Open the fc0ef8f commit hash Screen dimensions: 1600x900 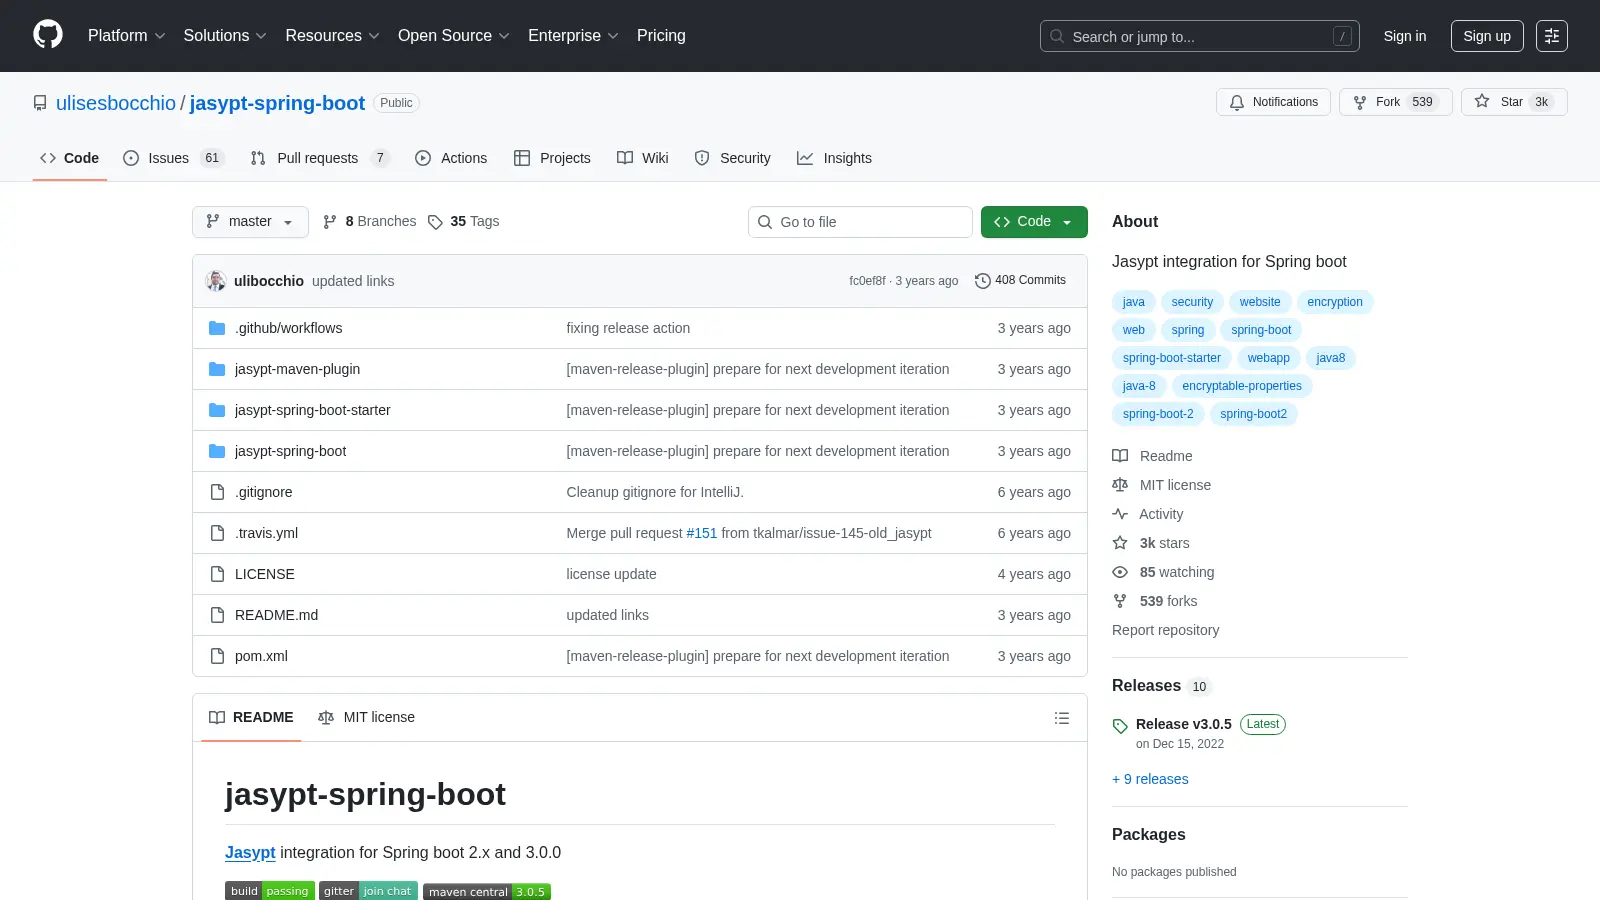coord(867,281)
